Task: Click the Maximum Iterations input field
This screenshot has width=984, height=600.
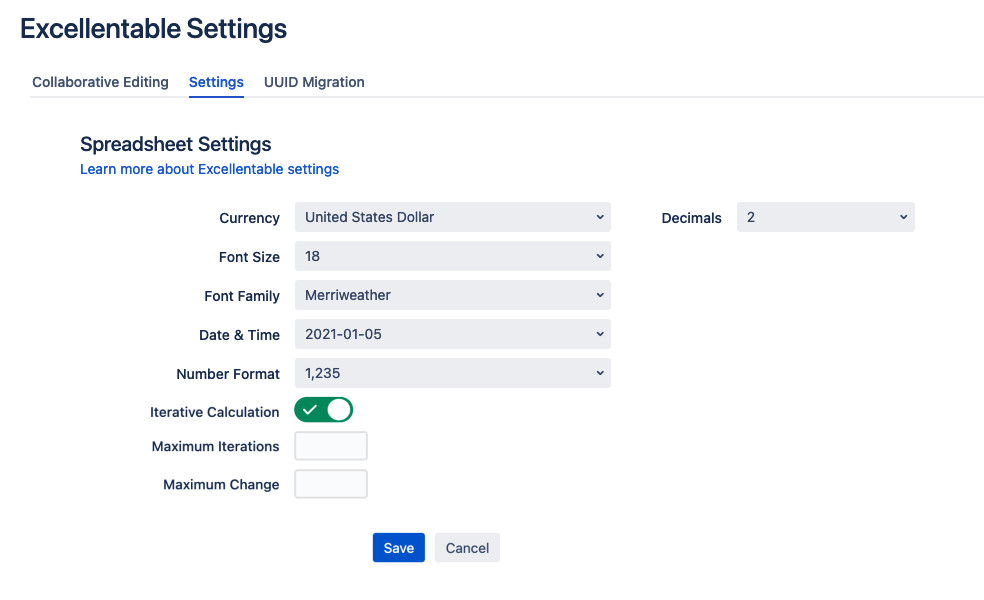Action: tap(331, 446)
